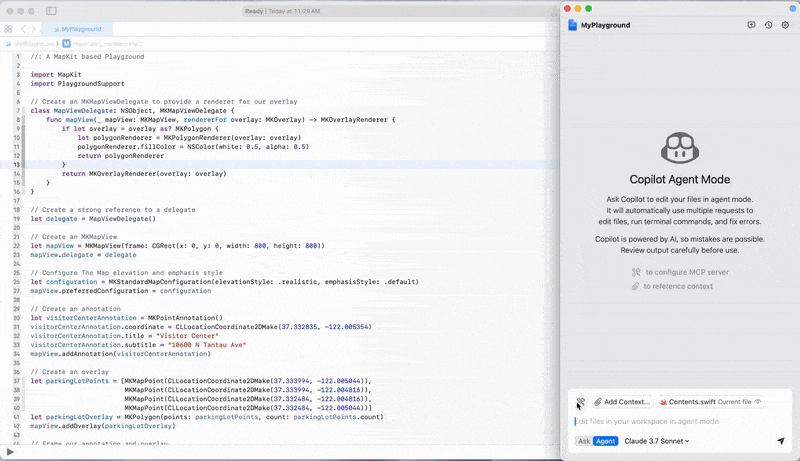Image resolution: width=800 pixels, height=461 pixels.
Task: Run the playground with play button
Action: coord(10,451)
